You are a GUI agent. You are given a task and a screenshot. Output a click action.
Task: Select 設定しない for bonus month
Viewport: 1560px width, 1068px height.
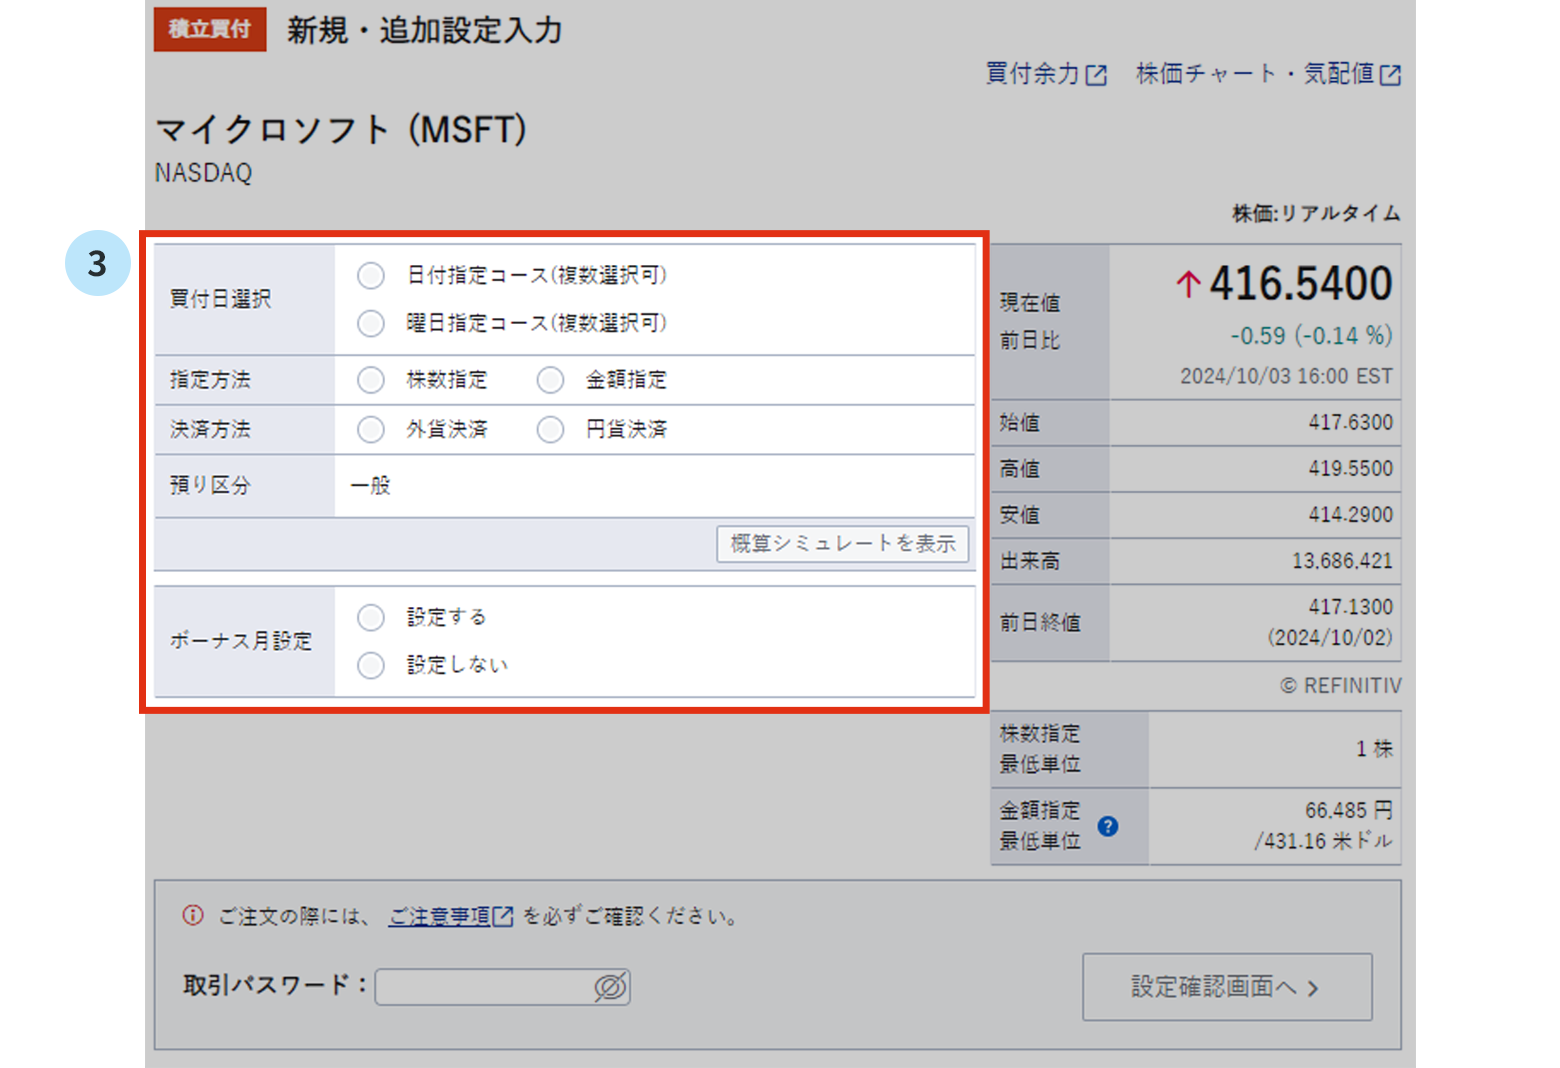(x=371, y=665)
